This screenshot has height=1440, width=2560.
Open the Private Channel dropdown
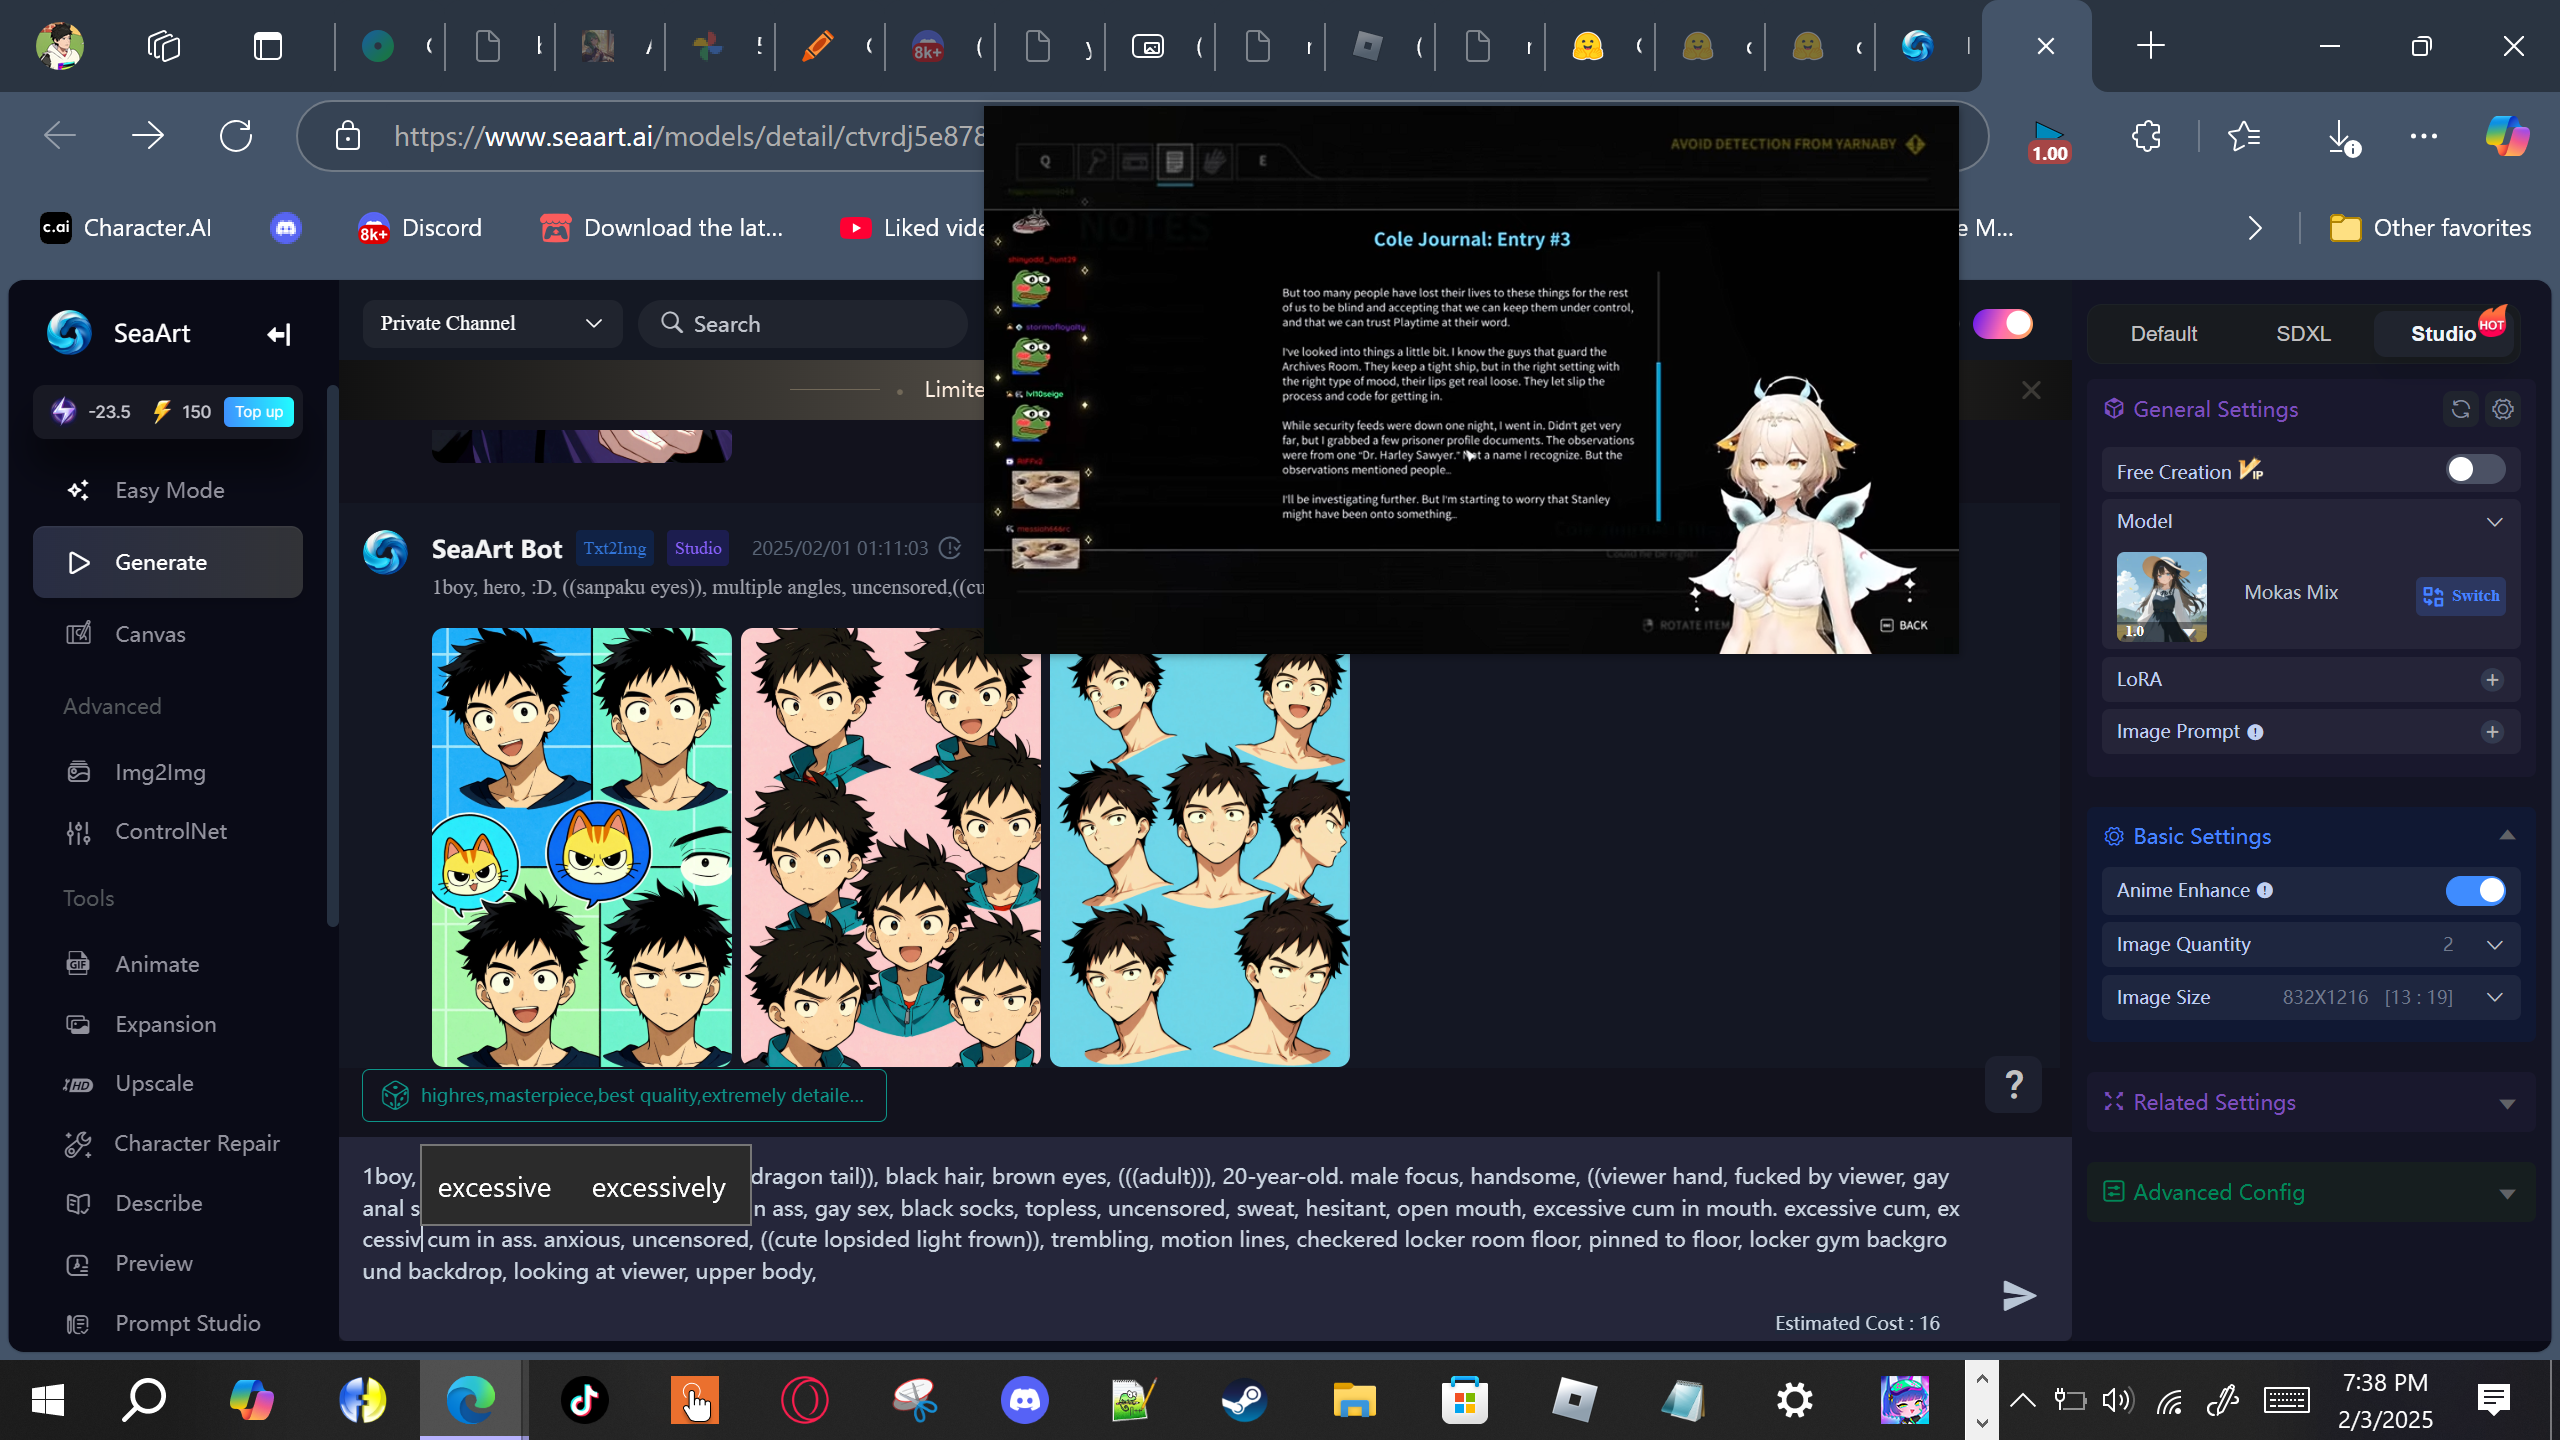491,324
